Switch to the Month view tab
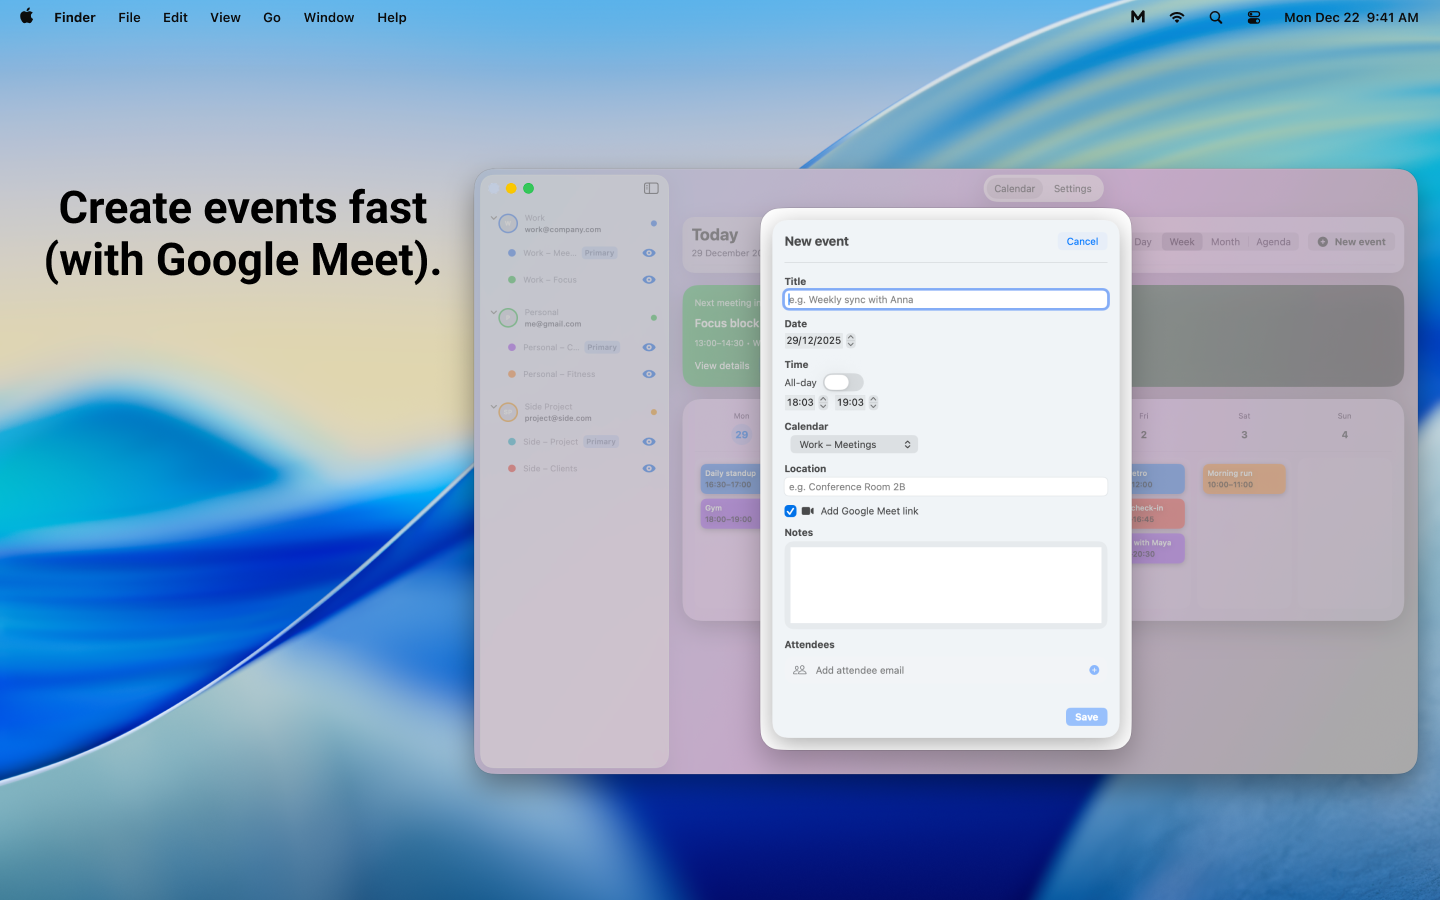The image size is (1440, 900). pyautogui.click(x=1225, y=241)
